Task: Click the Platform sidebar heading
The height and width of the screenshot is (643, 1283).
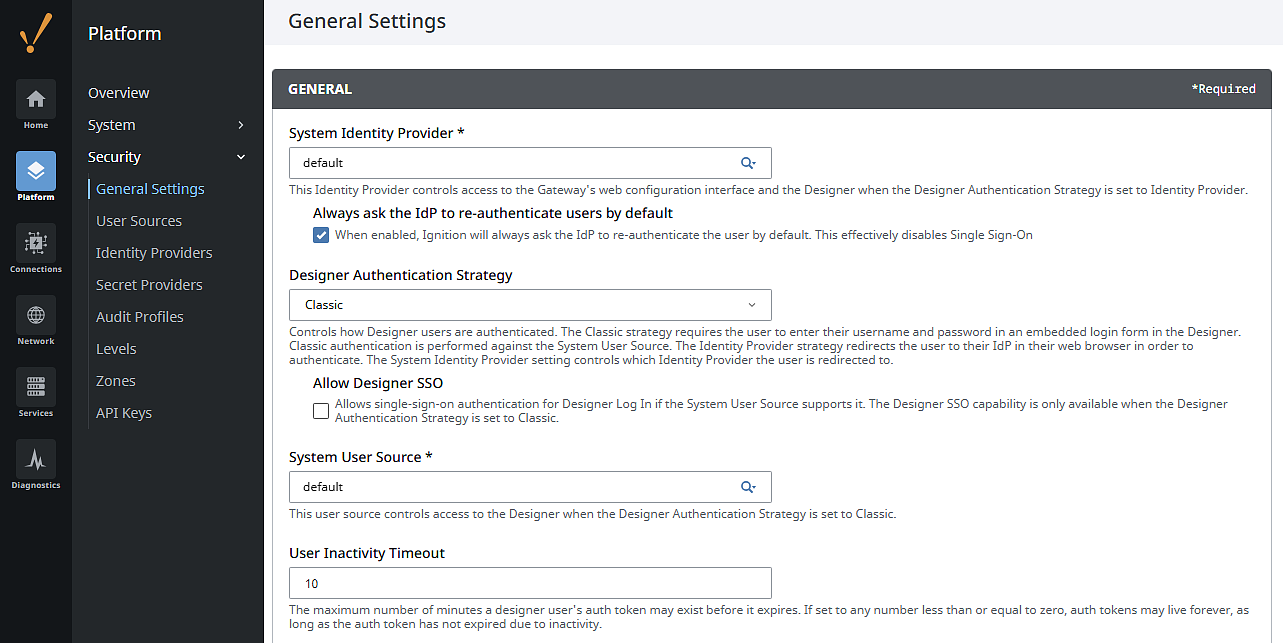Action: (x=125, y=33)
